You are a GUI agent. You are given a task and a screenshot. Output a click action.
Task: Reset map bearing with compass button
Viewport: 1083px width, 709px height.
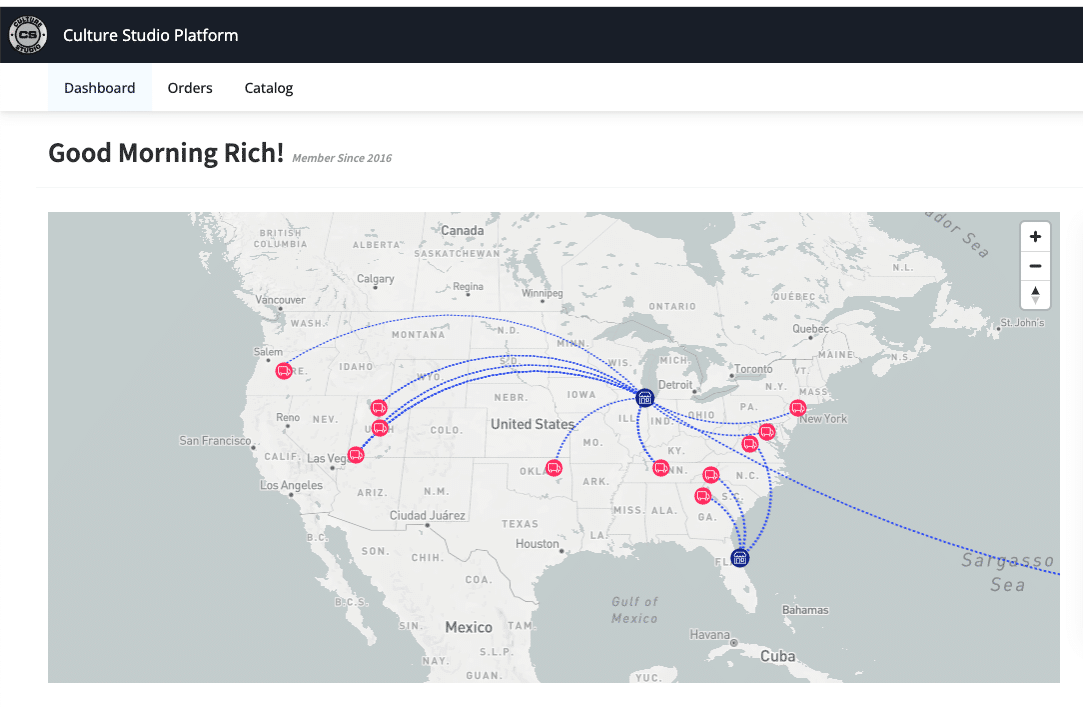[1035, 295]
